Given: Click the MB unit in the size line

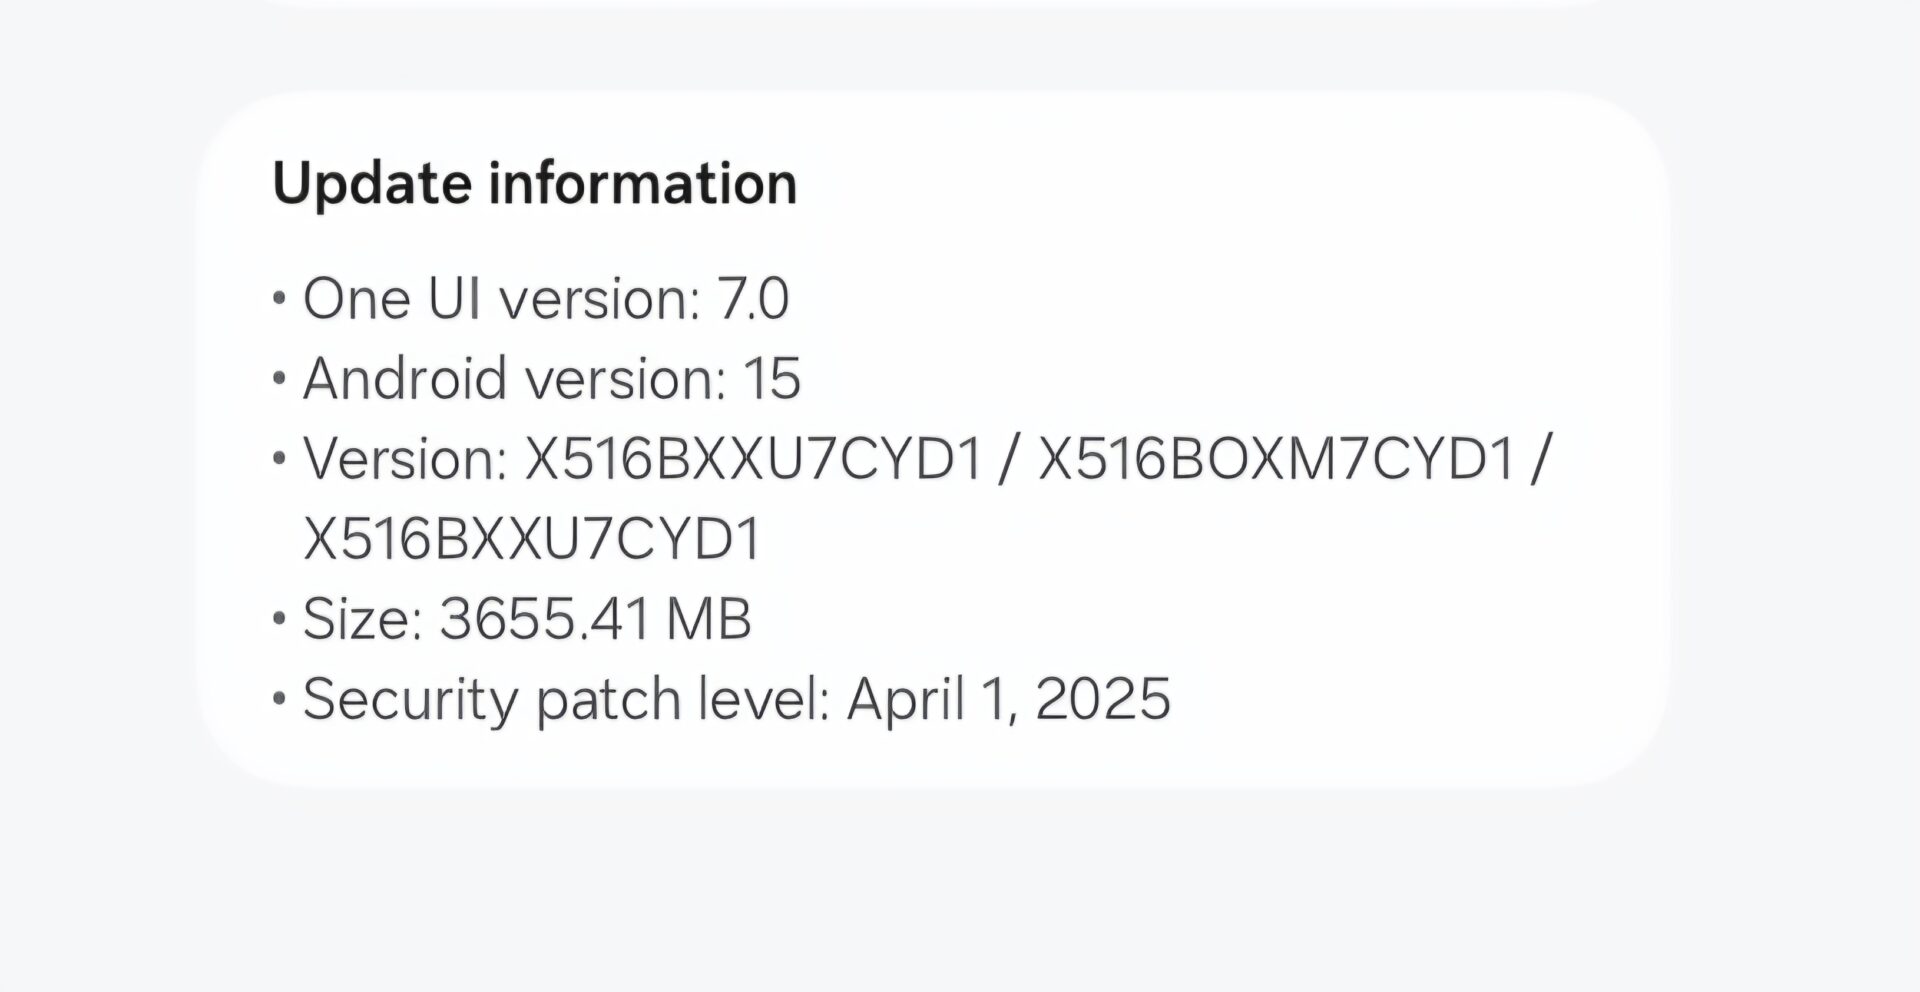Looking at the screenshot, I should [709, 619].
